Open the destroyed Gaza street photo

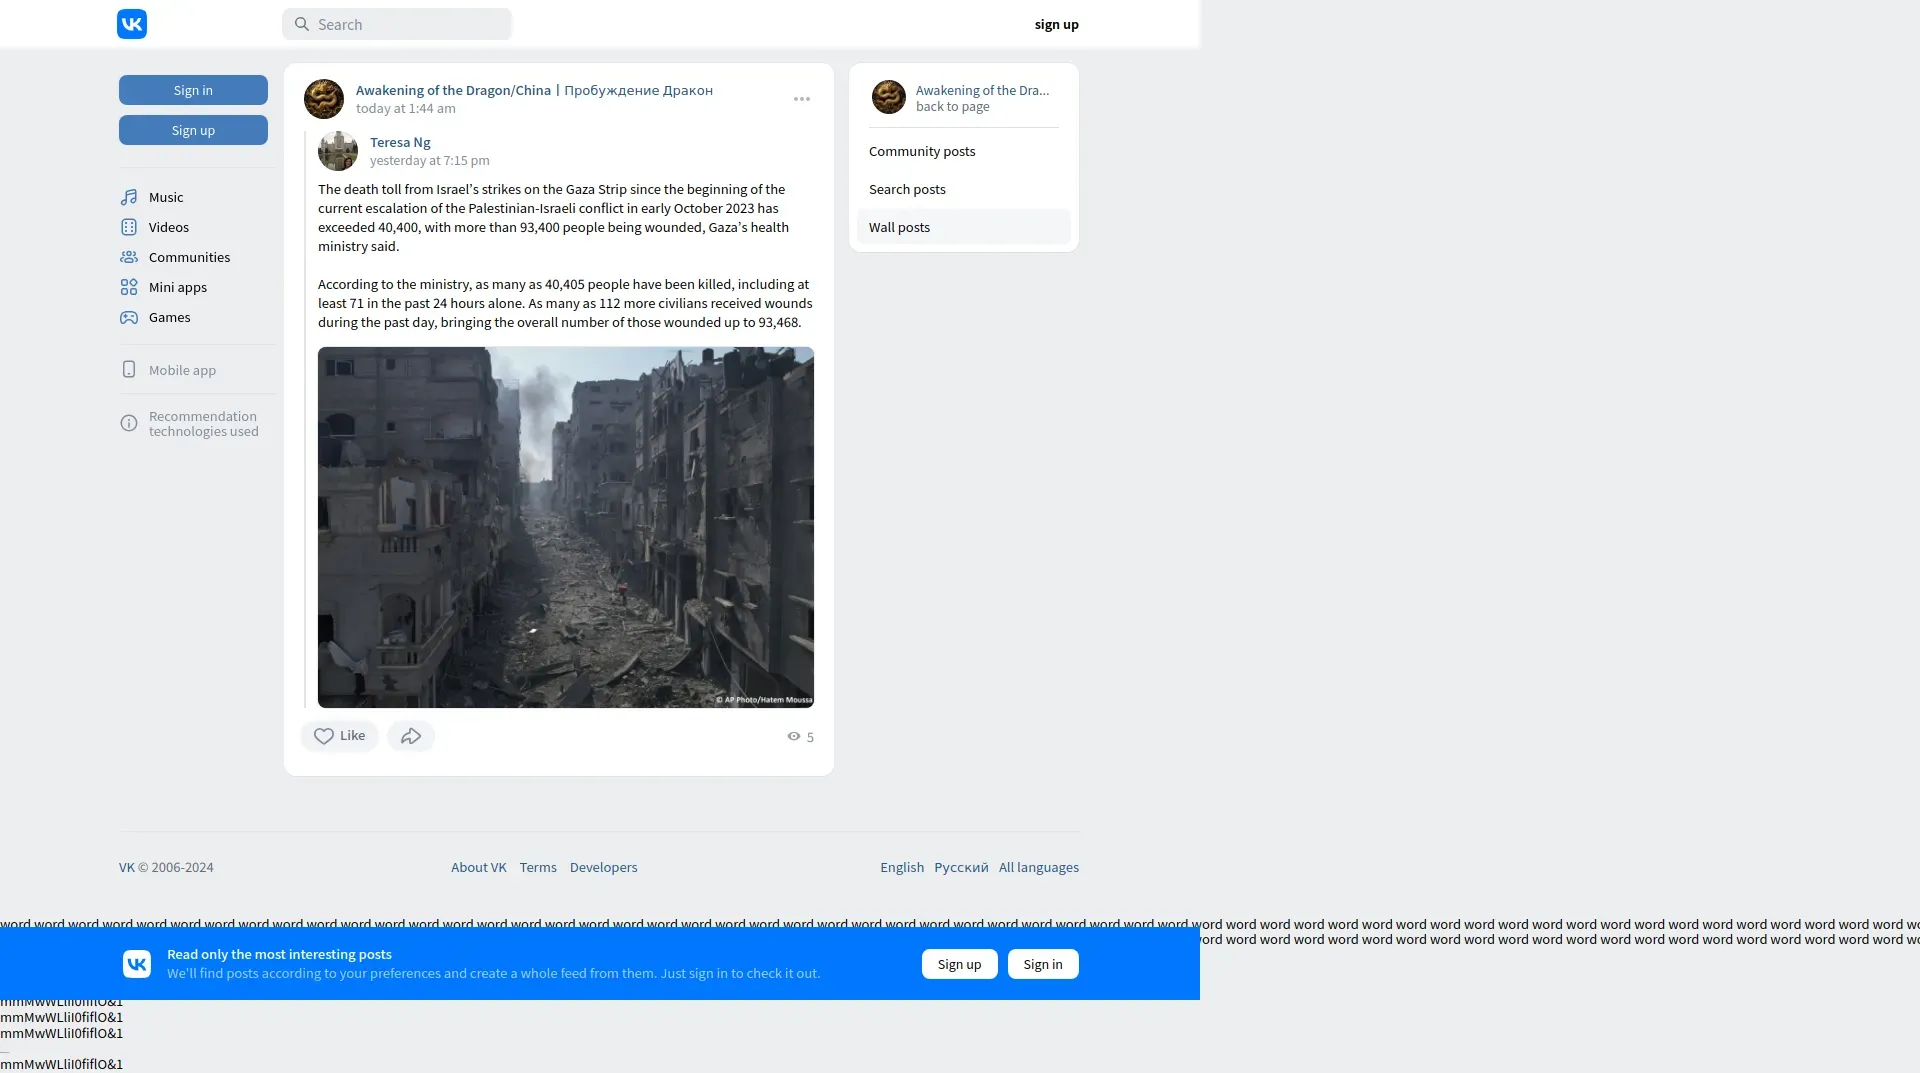(x=566, y=527)
